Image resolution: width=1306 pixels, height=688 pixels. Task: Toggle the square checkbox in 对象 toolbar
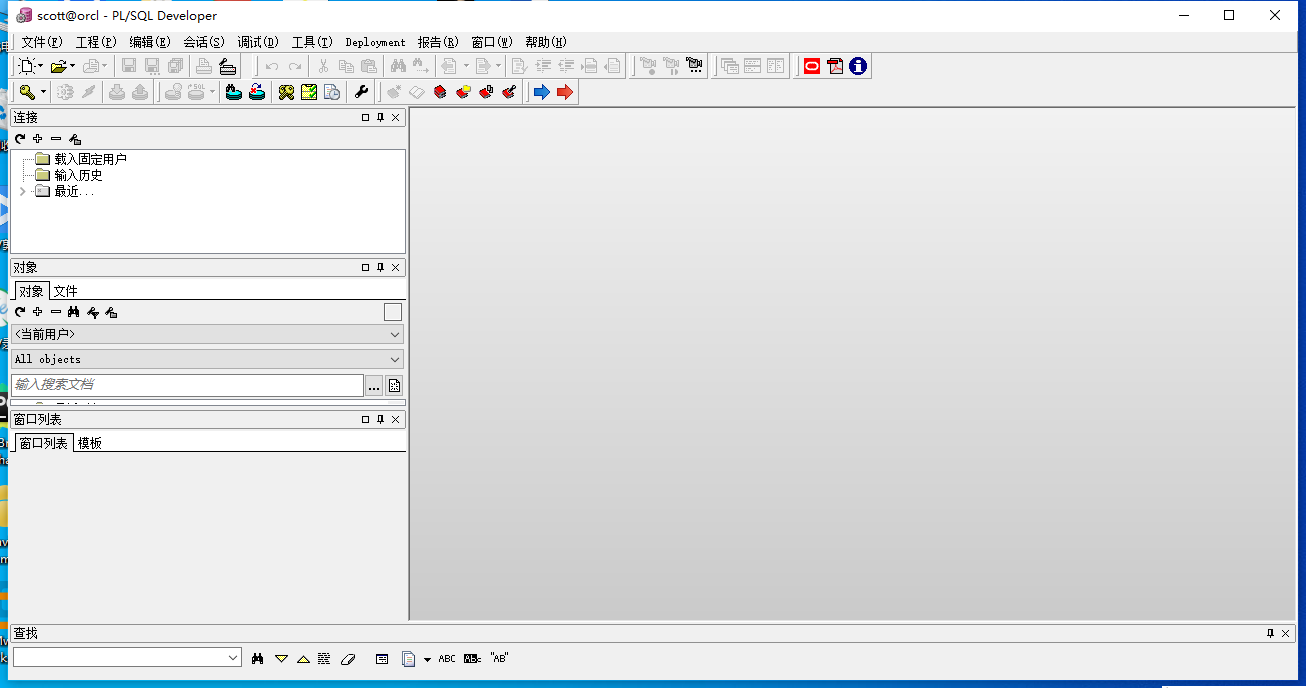coord(393,312)
